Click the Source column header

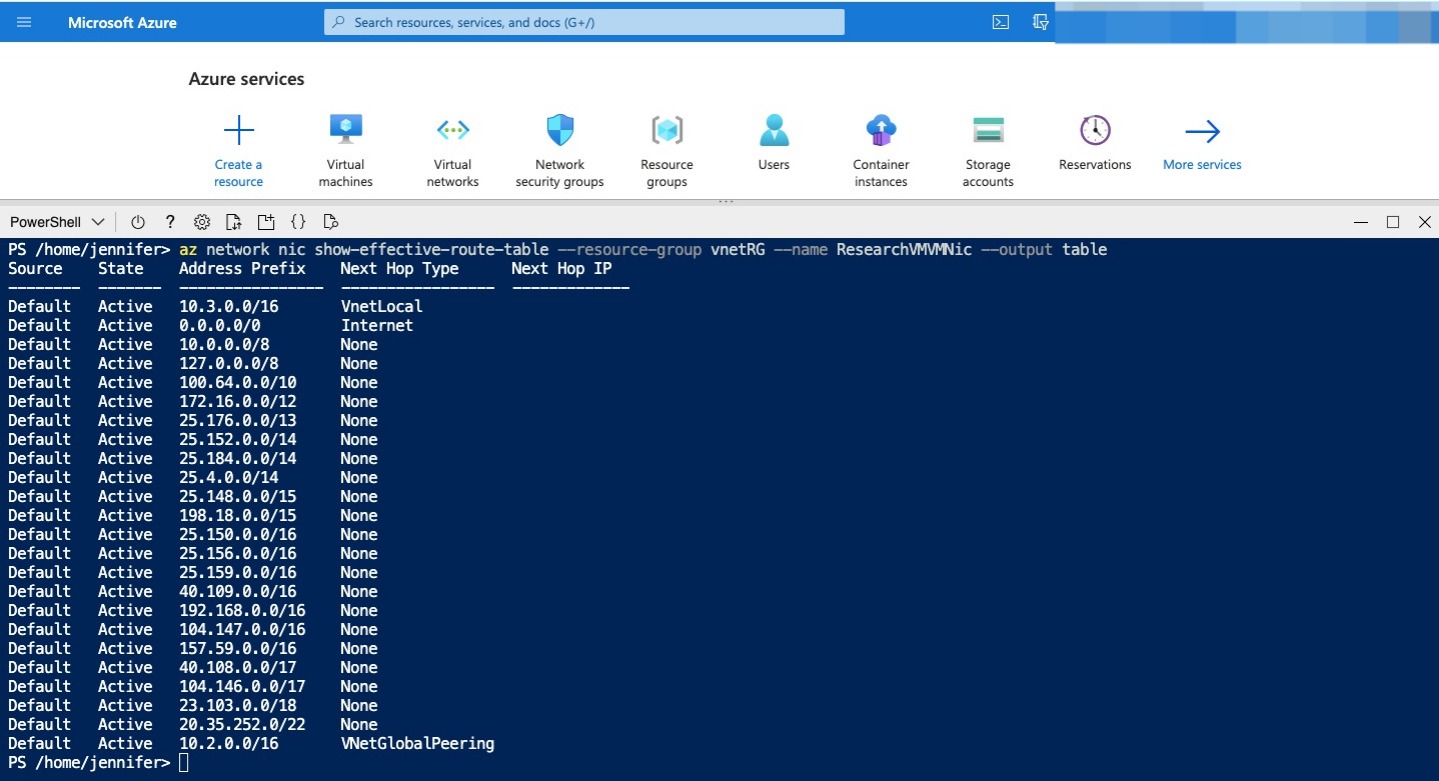[x=35, y=268]
